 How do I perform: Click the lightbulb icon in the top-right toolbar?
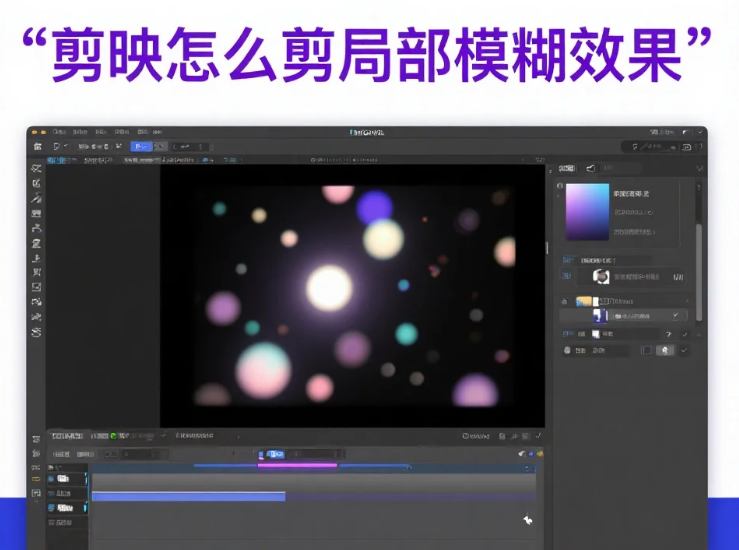pos(635,147)
